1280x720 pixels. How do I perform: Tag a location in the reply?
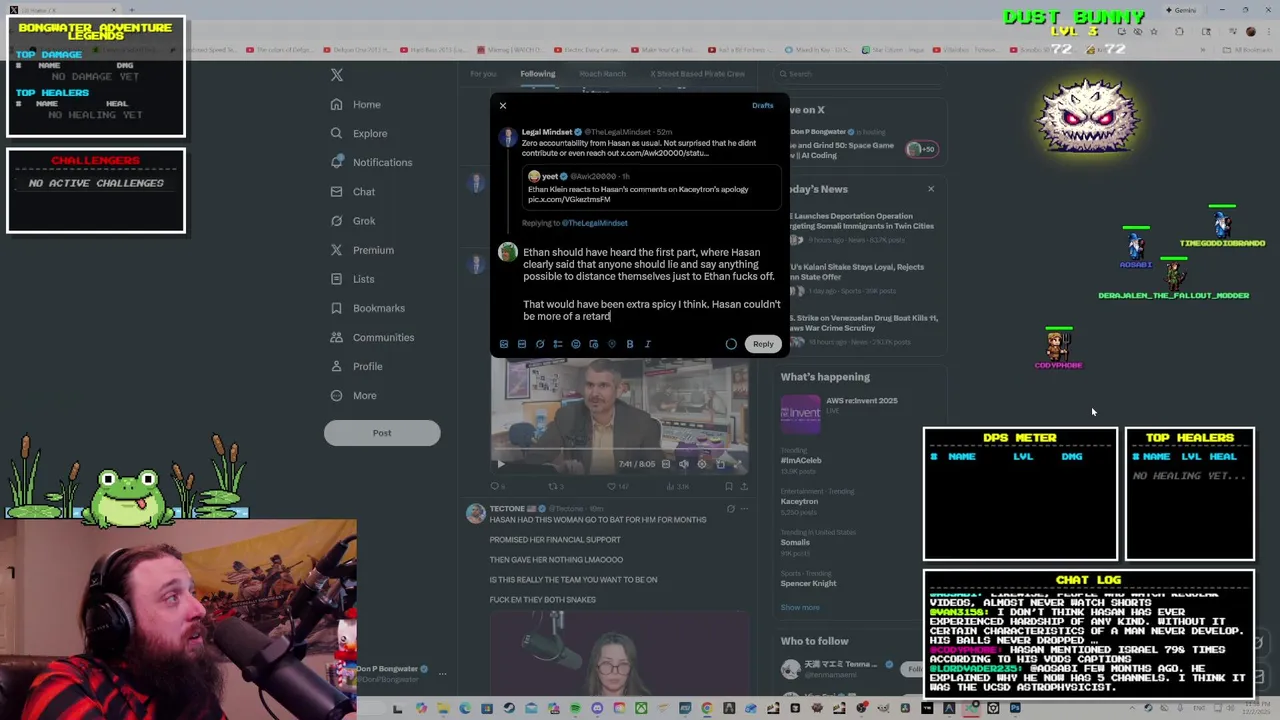[x=612, y=344]
